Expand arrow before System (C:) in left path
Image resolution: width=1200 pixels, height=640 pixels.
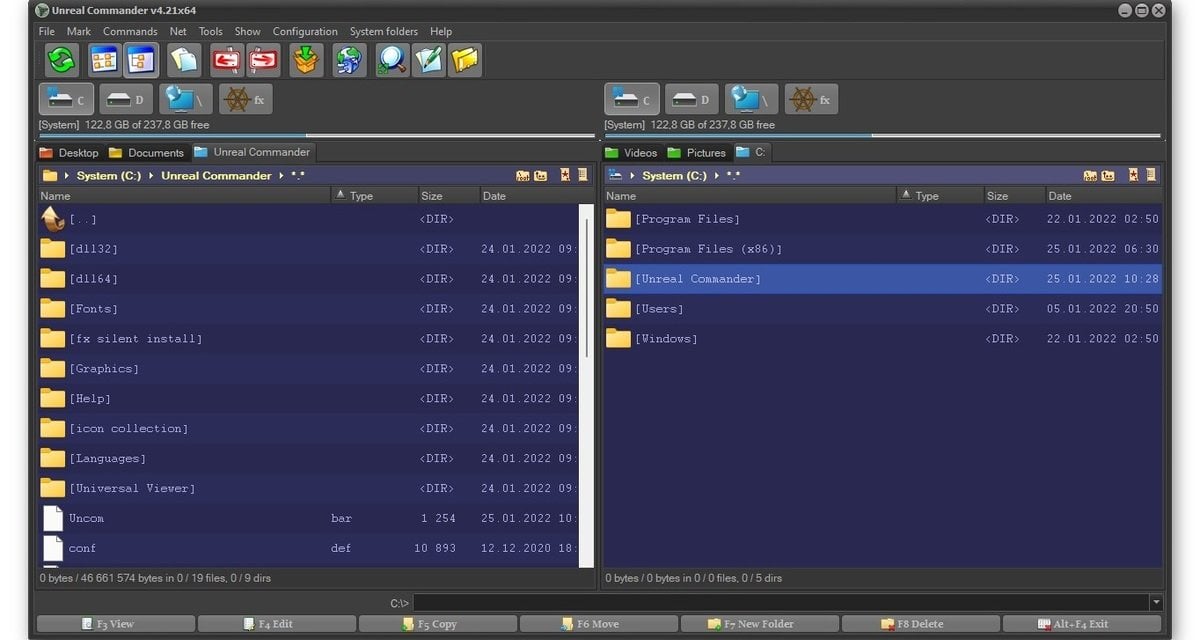tap(68, 176)
